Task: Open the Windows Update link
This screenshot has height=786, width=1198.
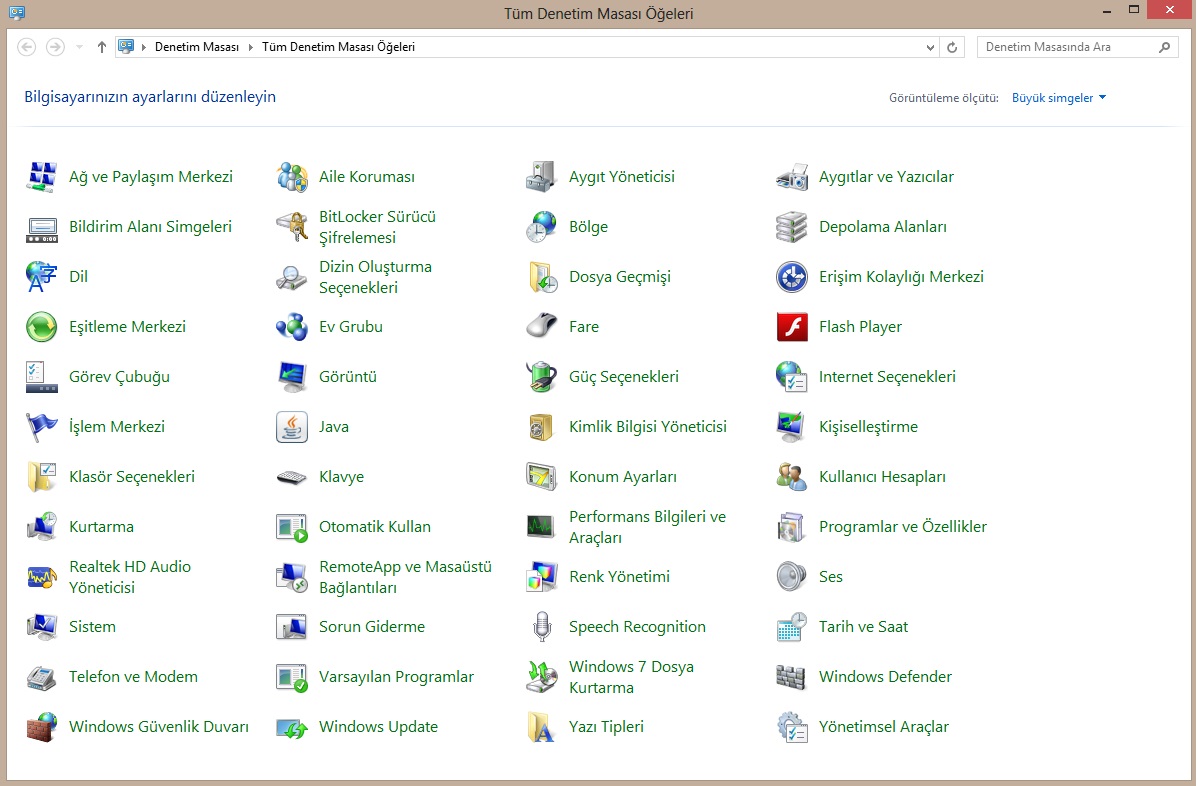Action: [378, 727]
